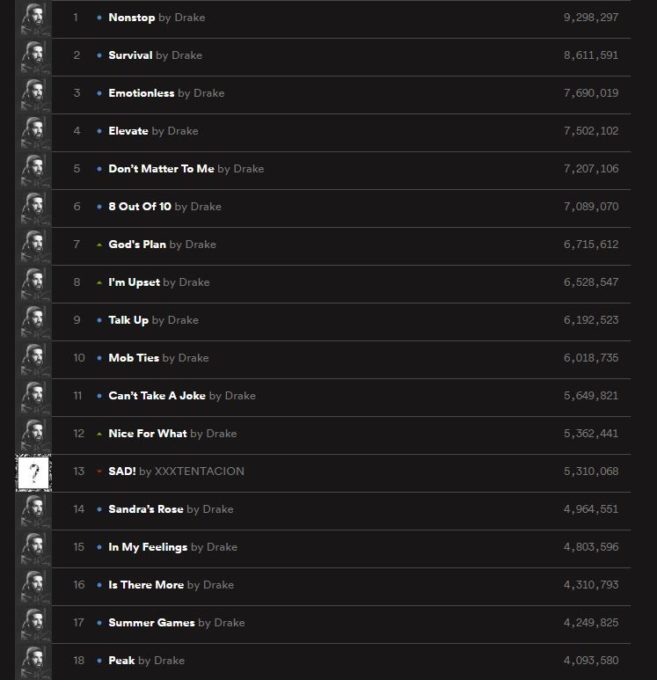Click the green up-arrow beside Nice For What
The image size is (657, 680).
pos(99,434)
